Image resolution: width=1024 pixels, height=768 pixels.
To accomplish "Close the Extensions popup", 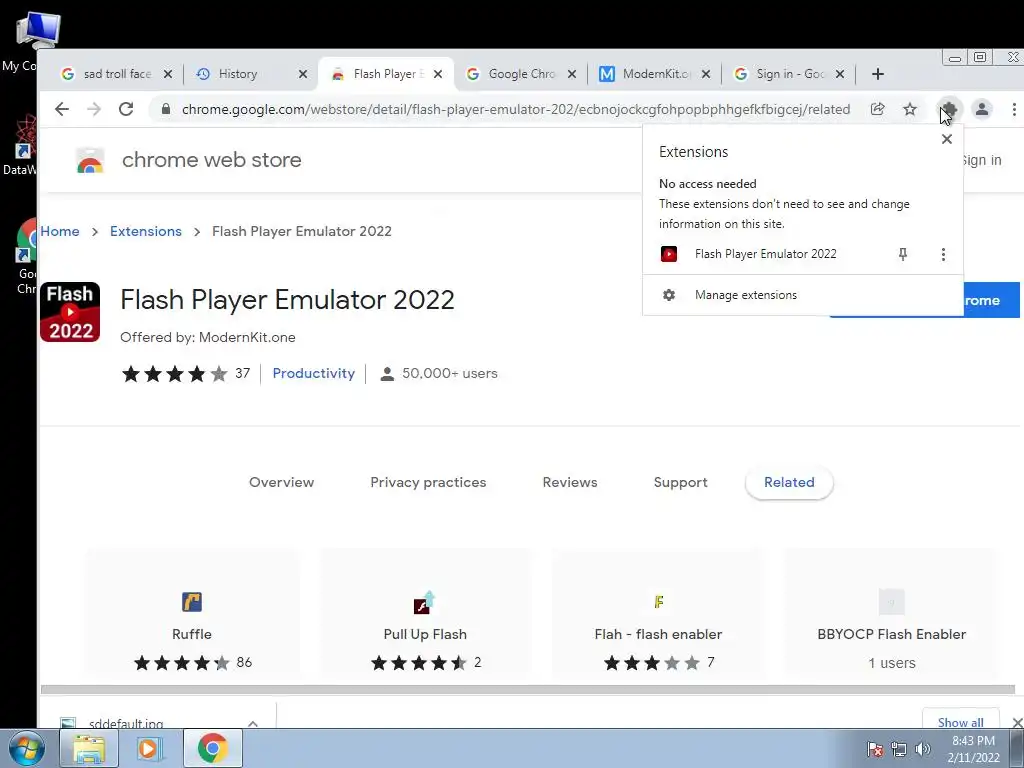I will pos(946,139).
